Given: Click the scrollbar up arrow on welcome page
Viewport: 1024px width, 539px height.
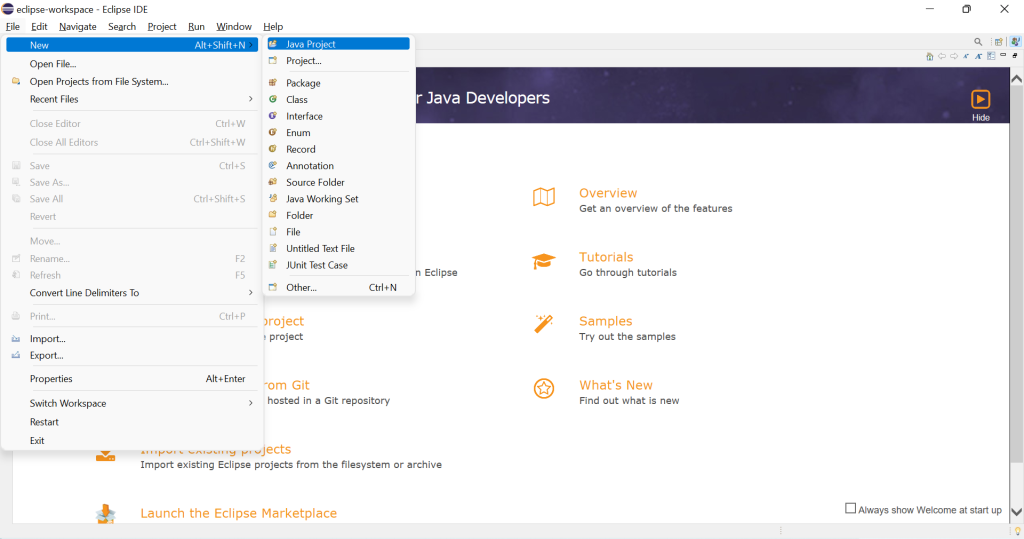Looking at the screenshot, I should click(x=1016, y=78).
